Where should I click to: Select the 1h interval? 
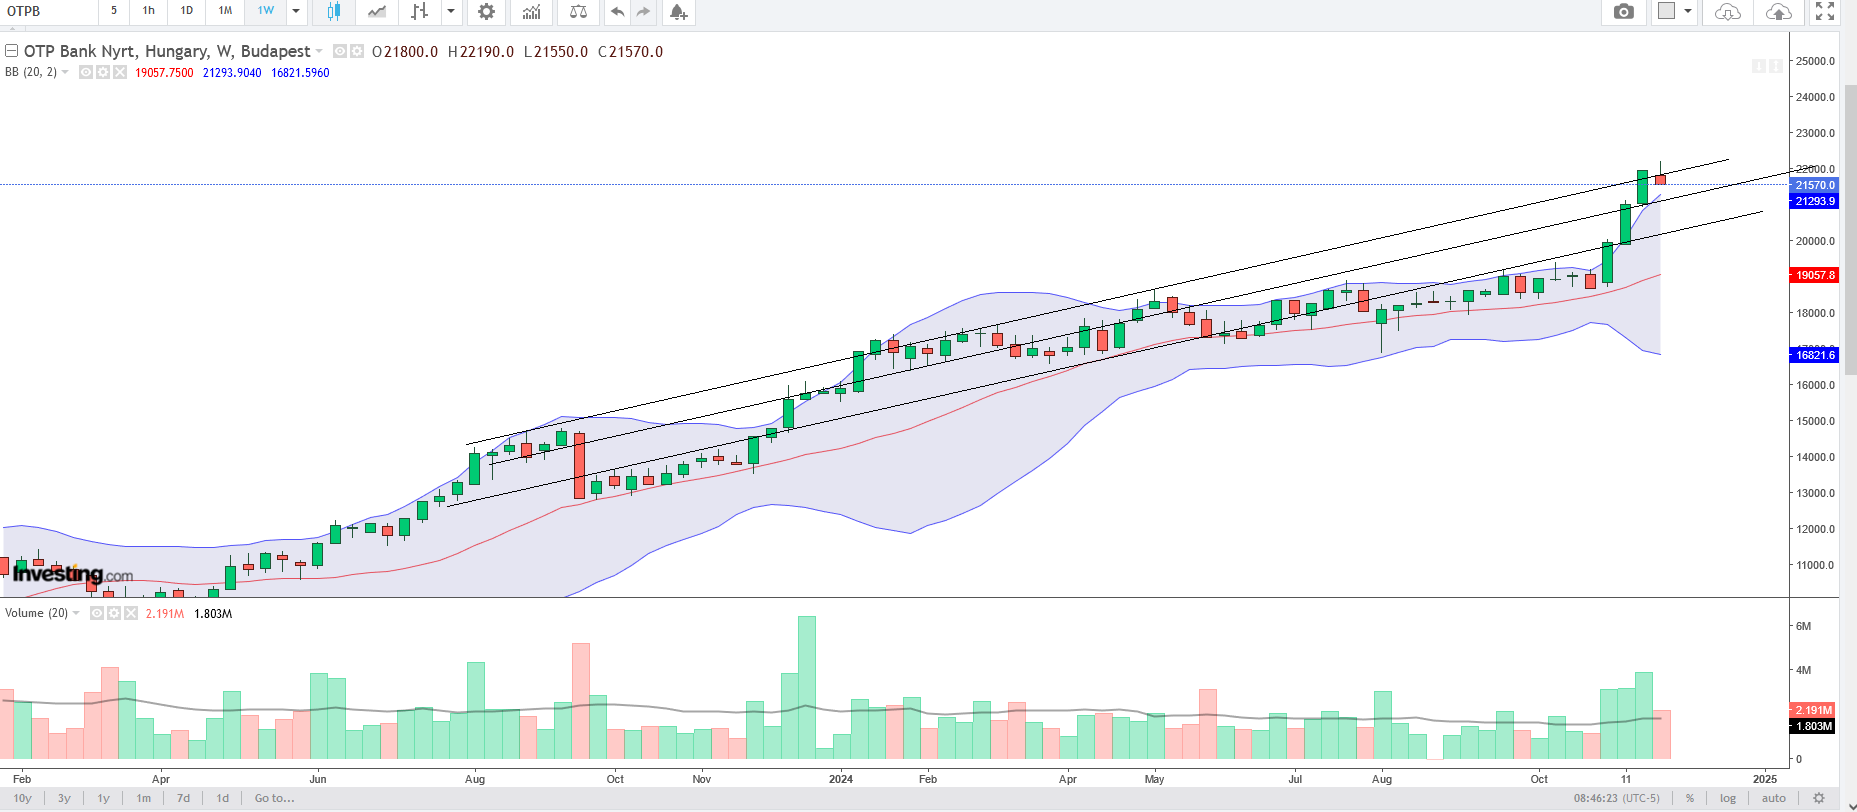pyautogui.click(x=149, y=11)
